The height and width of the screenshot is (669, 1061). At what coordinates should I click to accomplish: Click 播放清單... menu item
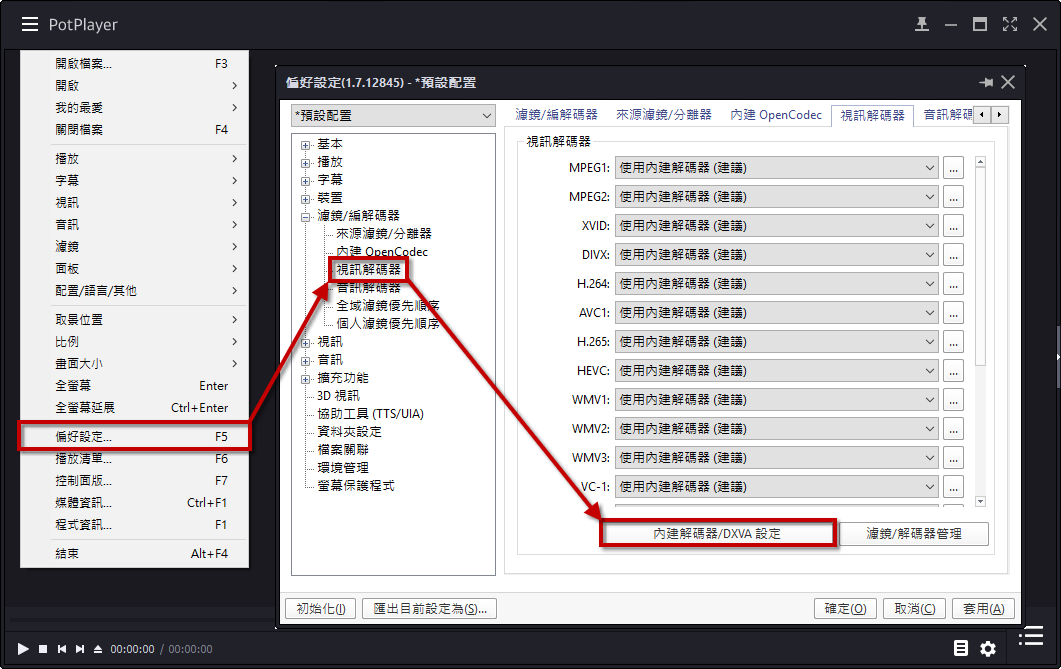(x=135, y=459)
